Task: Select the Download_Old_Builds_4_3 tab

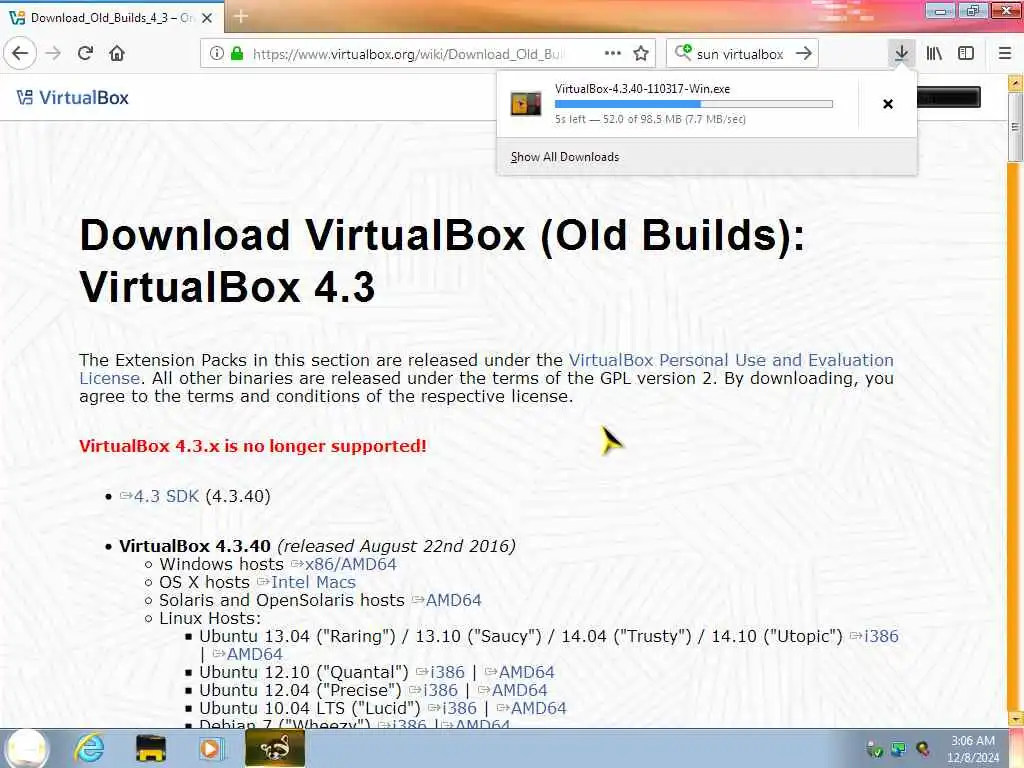Action: tap(112, 18)
